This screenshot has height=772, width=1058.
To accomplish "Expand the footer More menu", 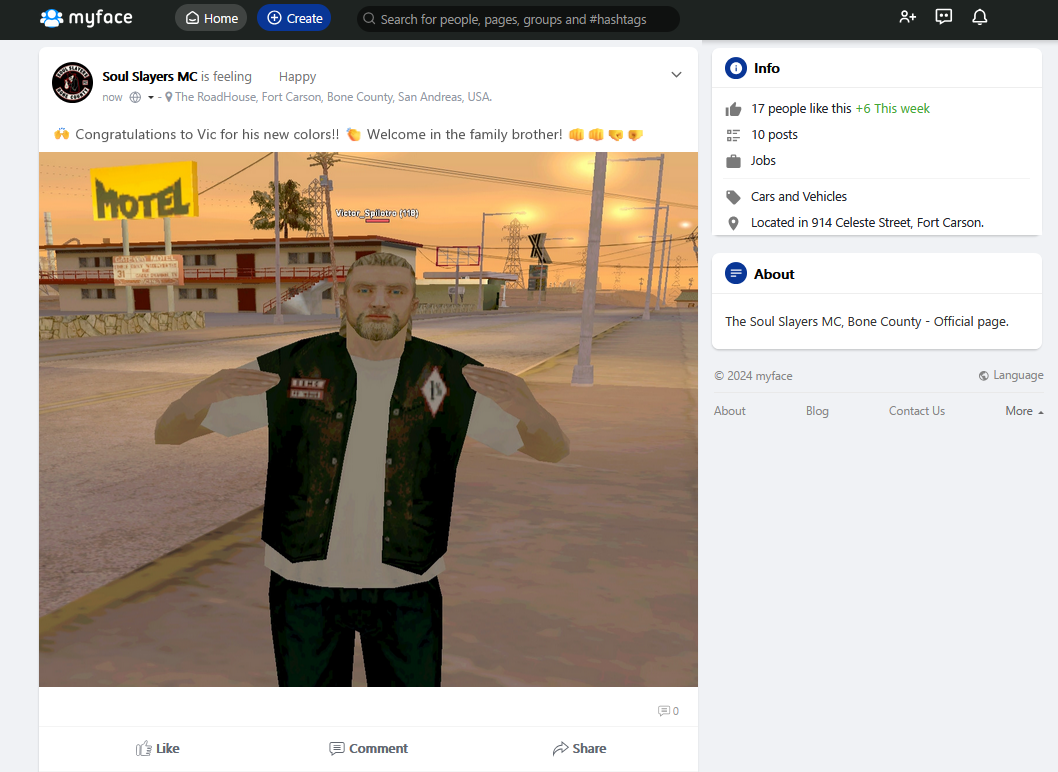I will click(x=1024, y=411).
